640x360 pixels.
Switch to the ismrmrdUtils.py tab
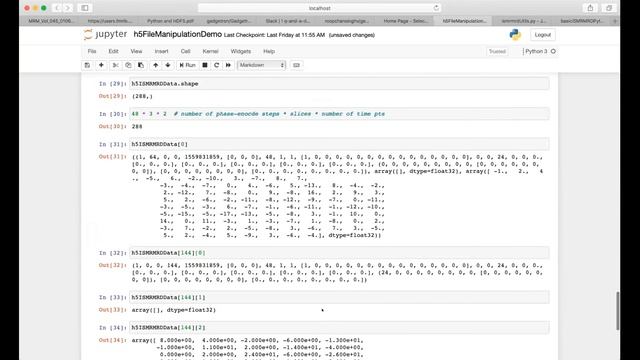coord(523,20)
